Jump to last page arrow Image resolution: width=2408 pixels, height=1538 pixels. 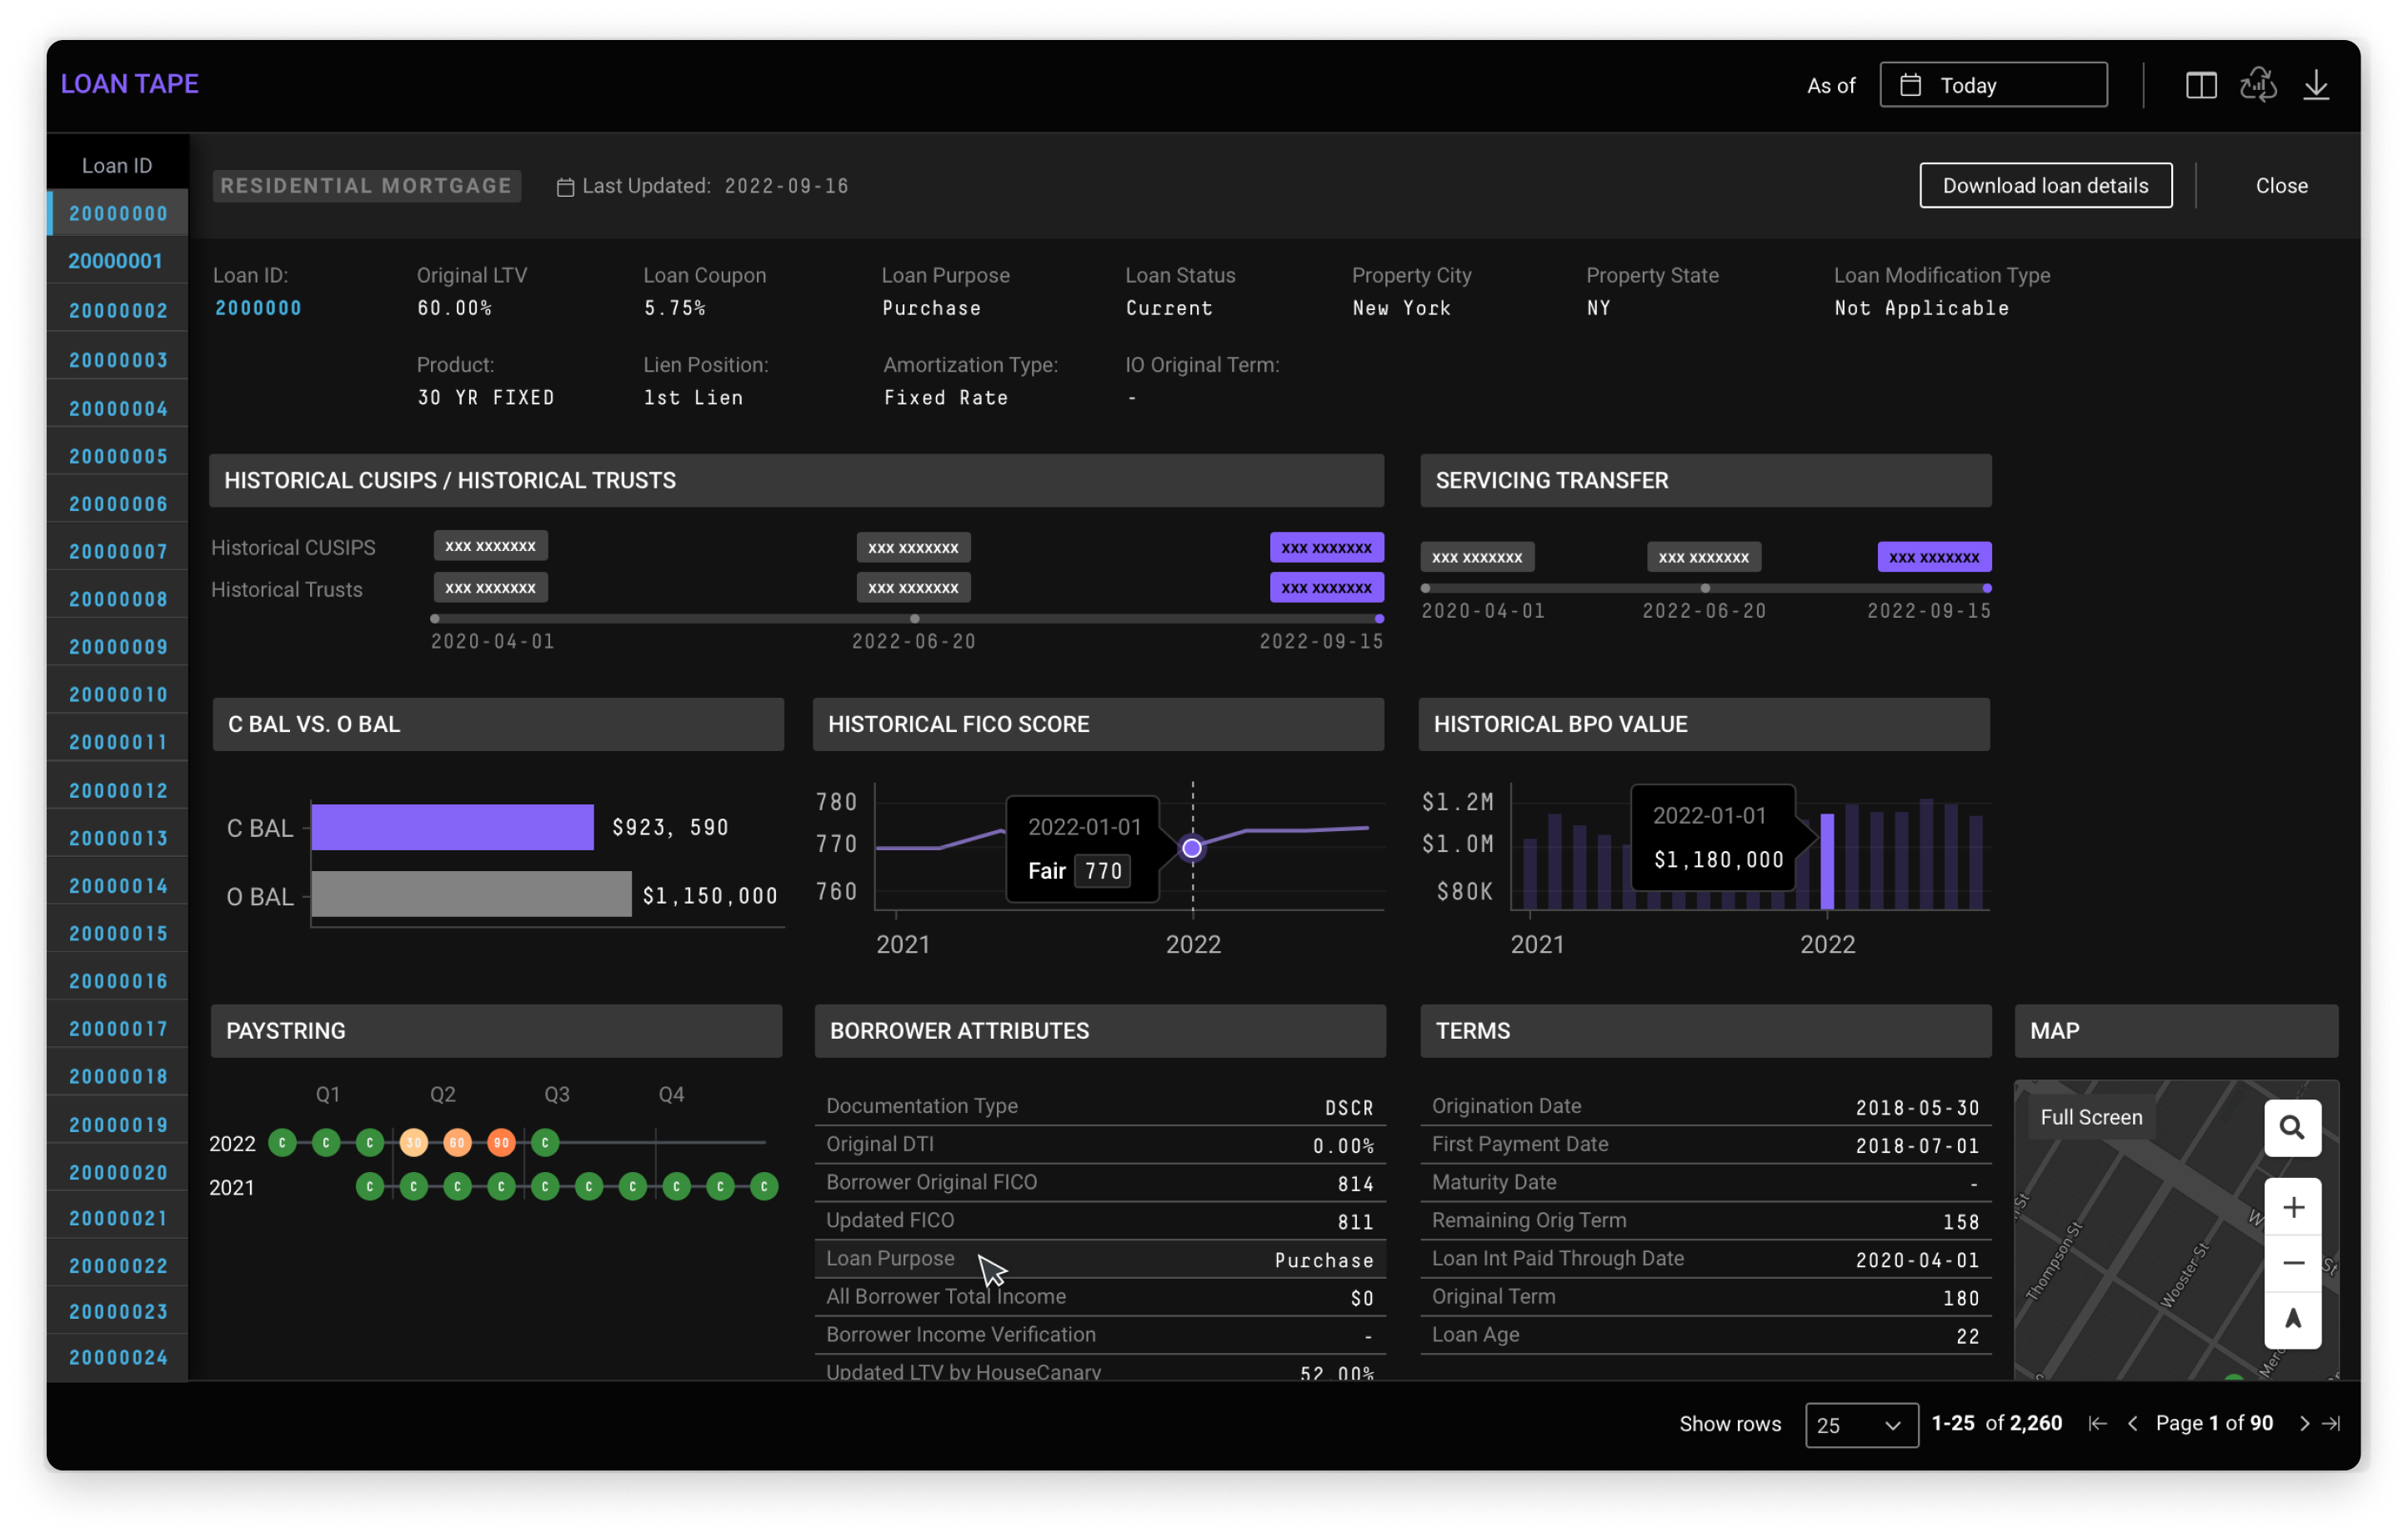pyautogui.click(x=2331, y=1423)
